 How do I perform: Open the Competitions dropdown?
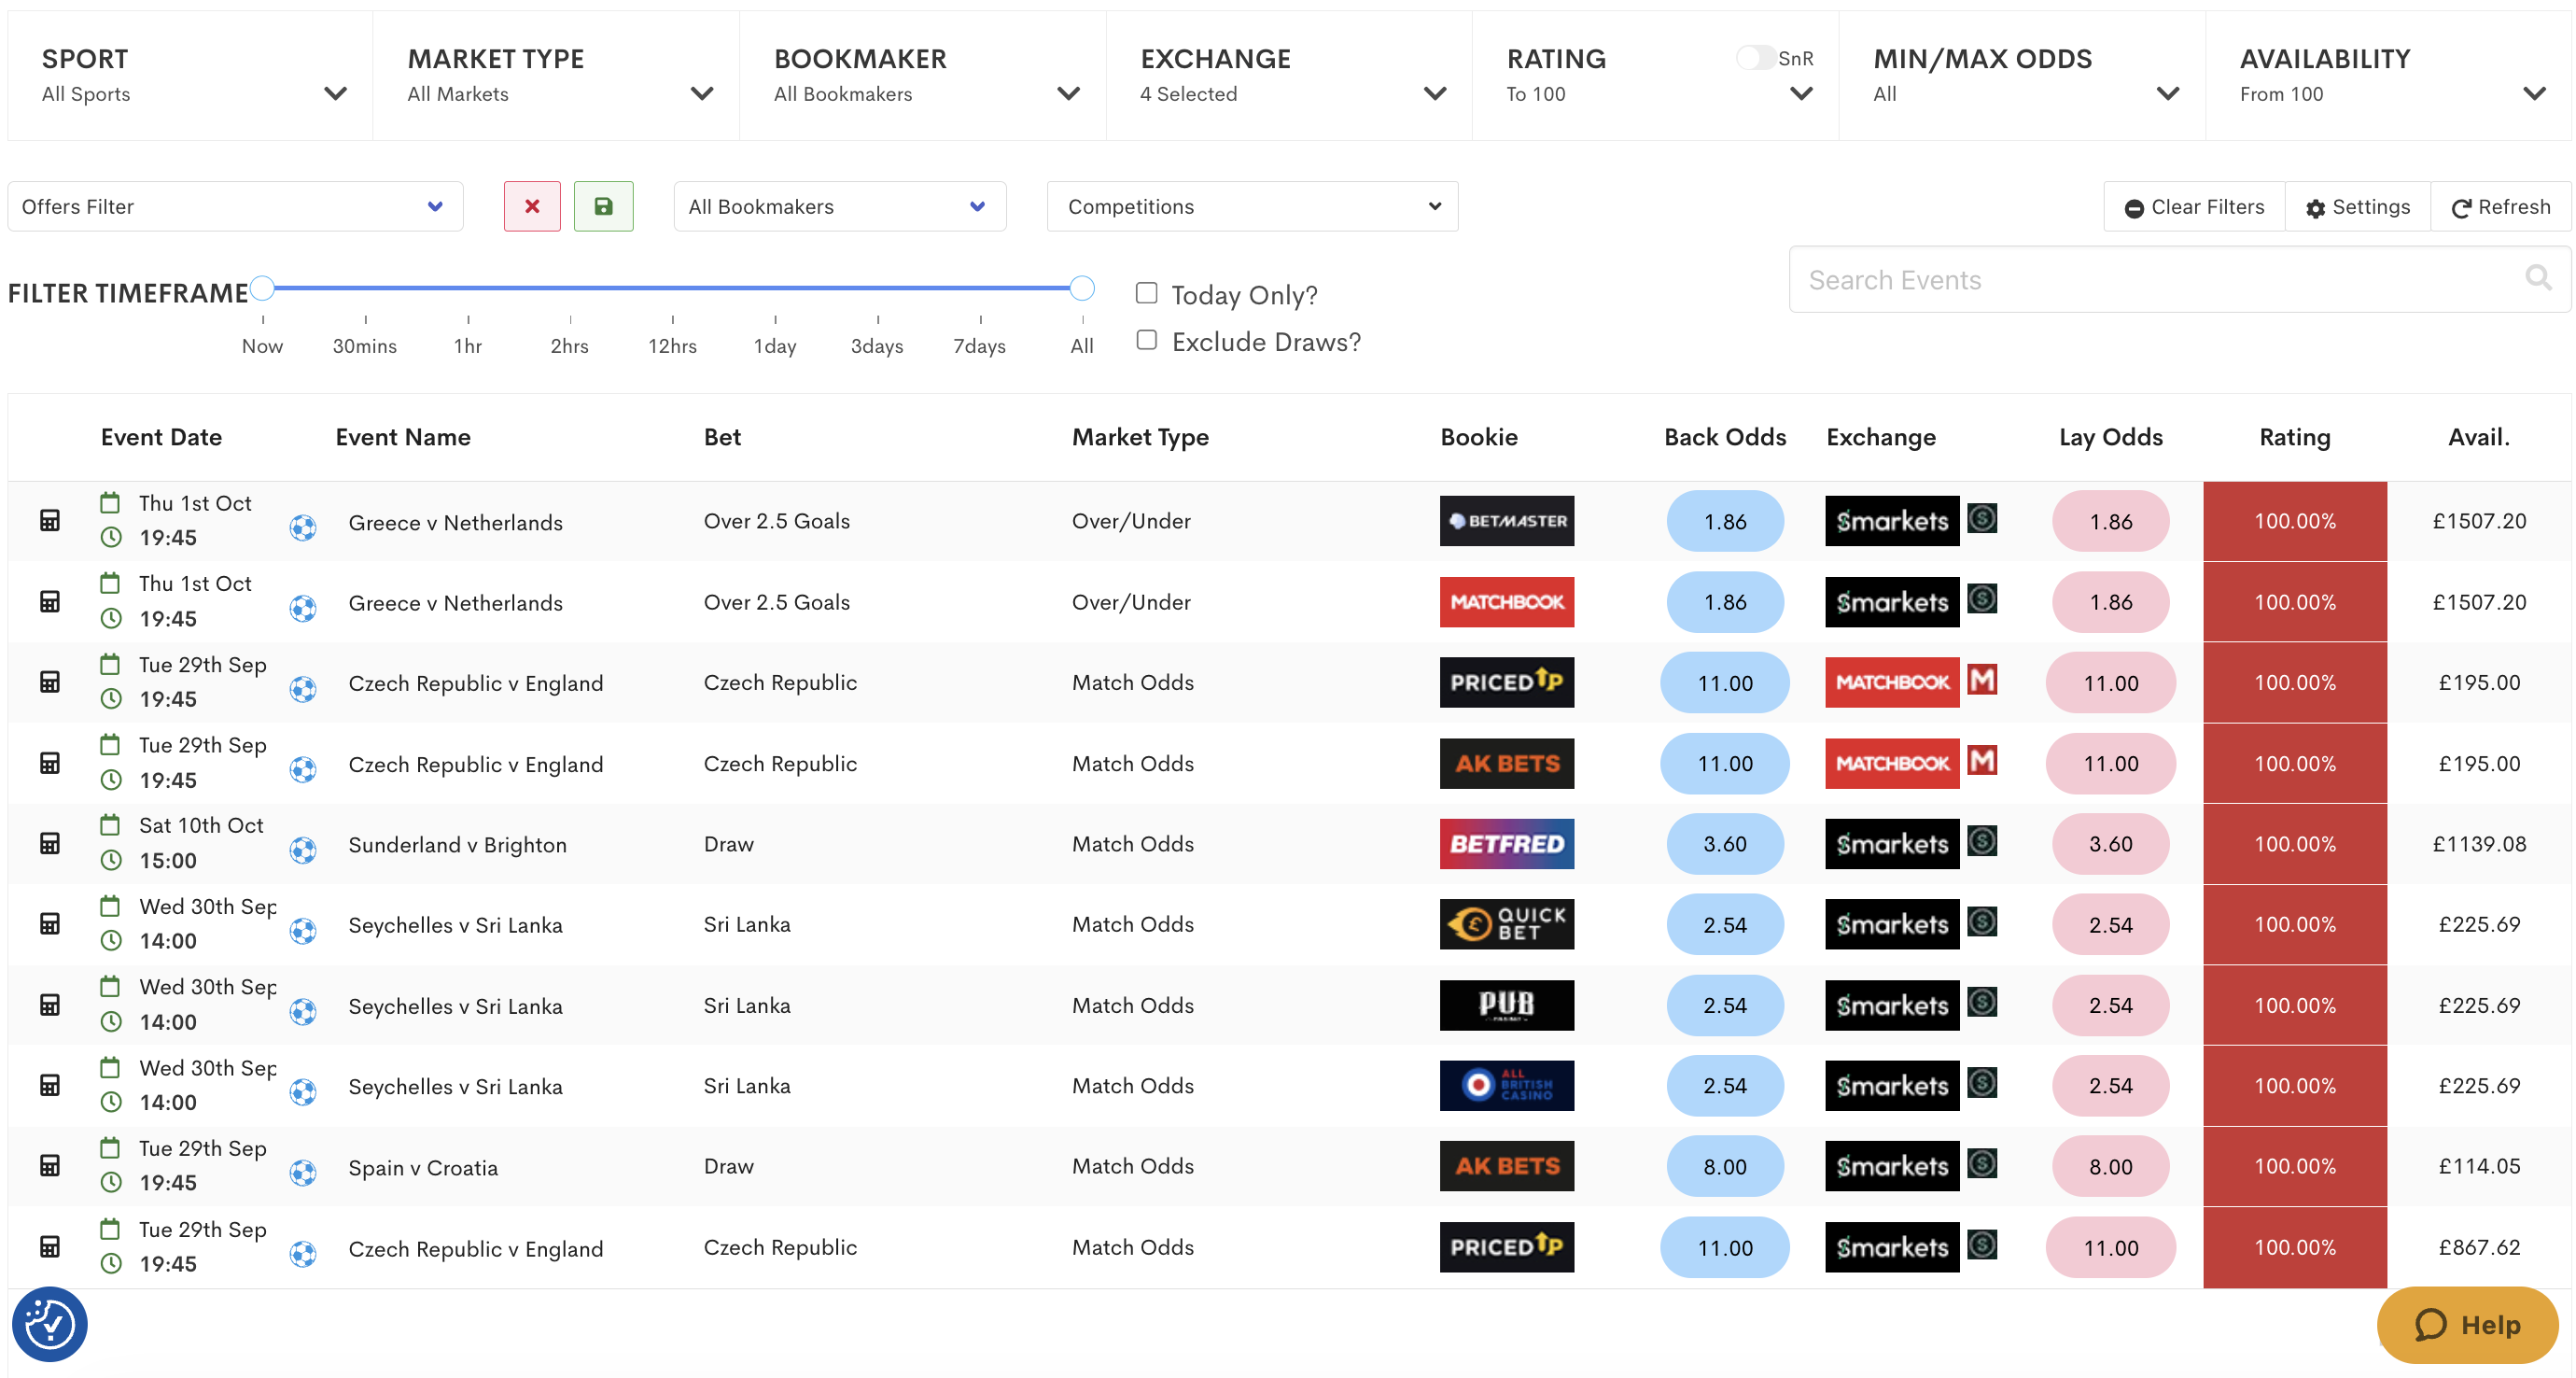(1252, 206)
